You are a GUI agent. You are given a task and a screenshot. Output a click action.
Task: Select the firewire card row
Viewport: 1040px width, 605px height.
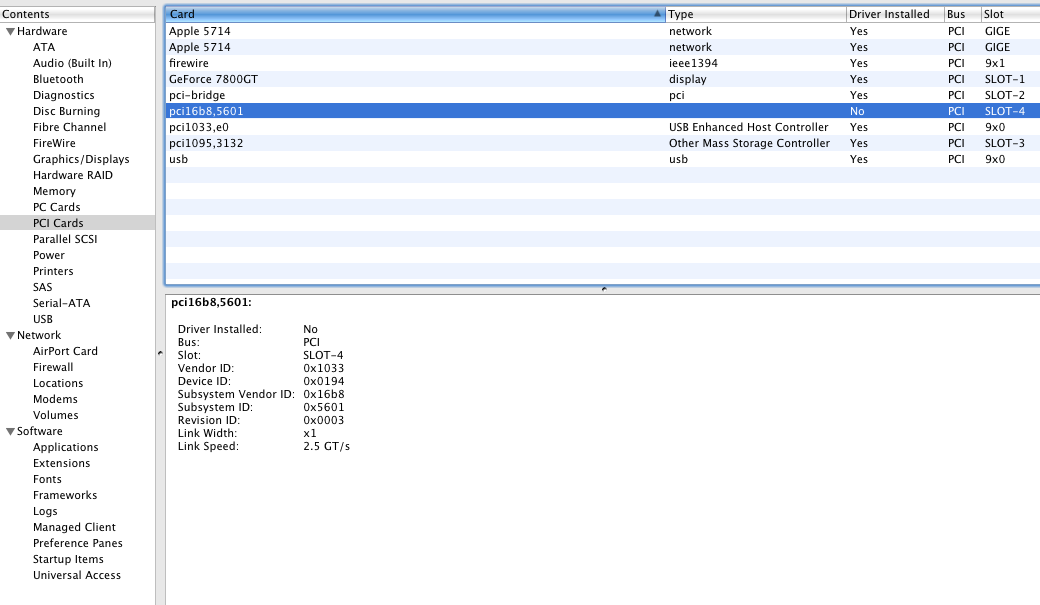click(603, 63)
